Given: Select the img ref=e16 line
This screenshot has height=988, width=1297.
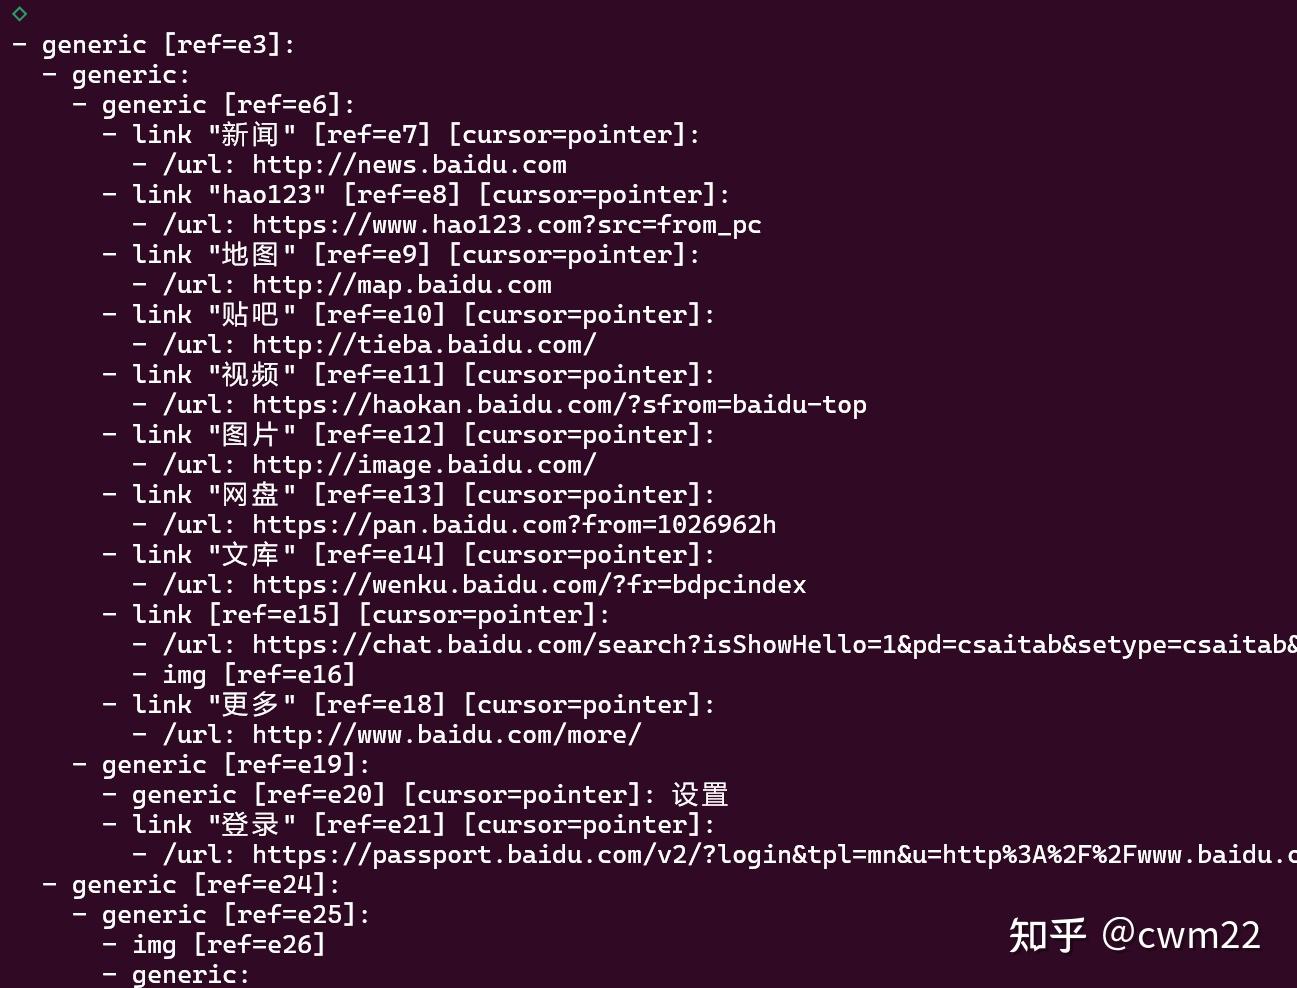Looking at the screenshot, I should 244,675.
